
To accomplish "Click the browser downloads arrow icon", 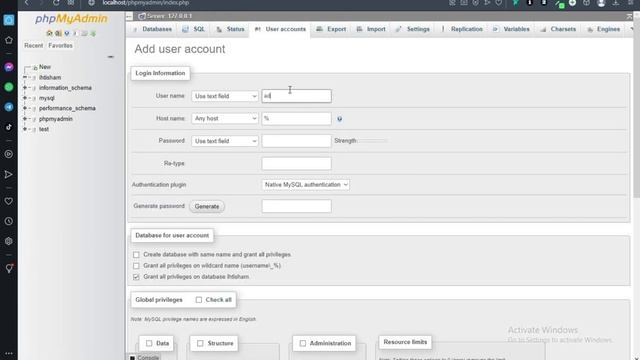I will point(616,3).
